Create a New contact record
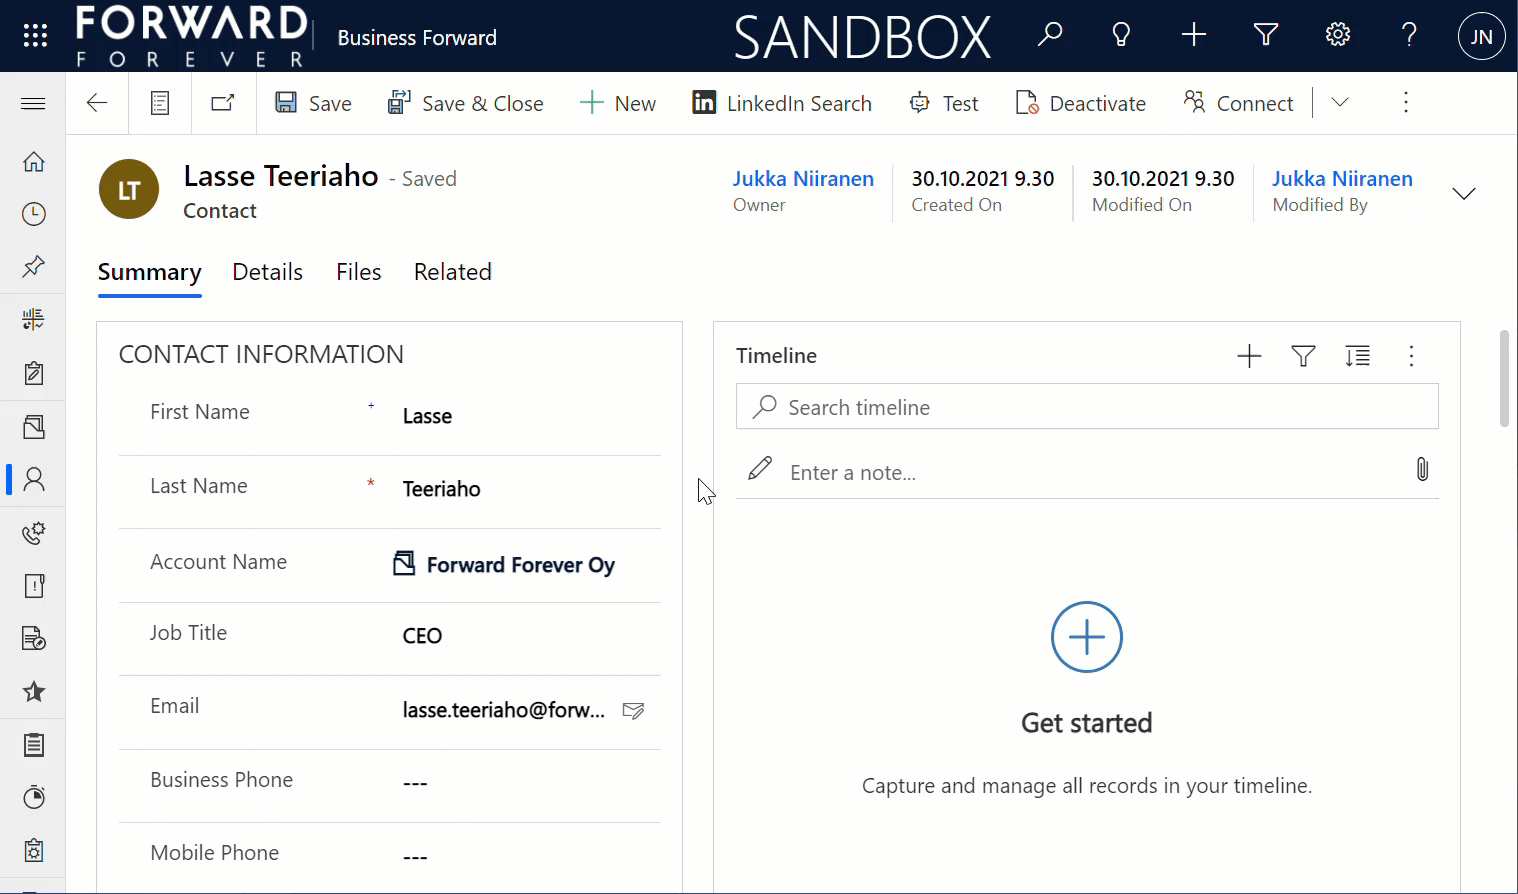 click(x=618, y=103)
